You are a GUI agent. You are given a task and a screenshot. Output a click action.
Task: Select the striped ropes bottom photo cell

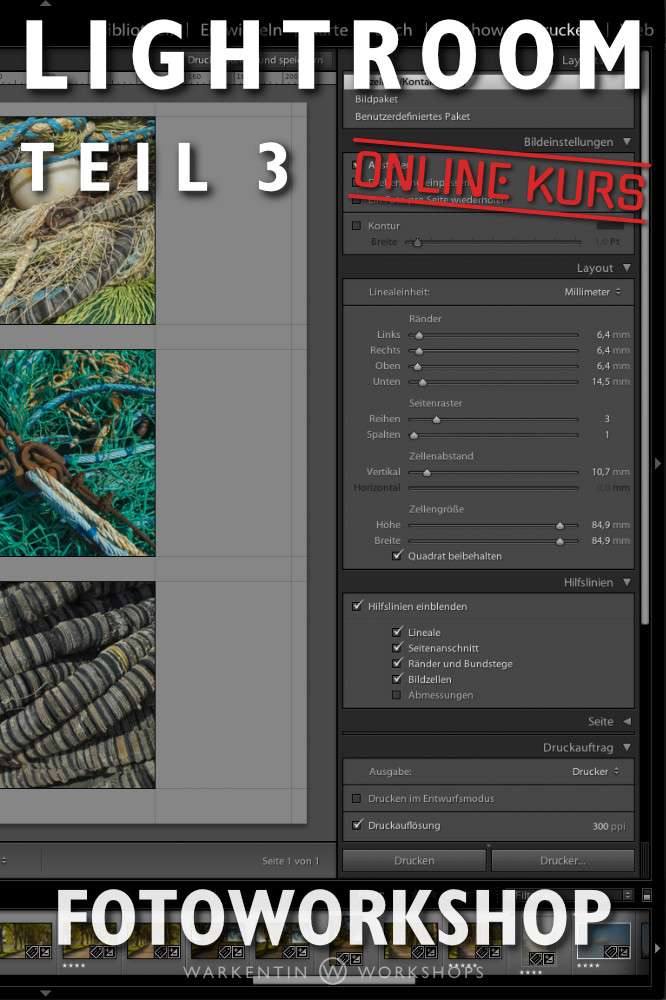(77, 684)
